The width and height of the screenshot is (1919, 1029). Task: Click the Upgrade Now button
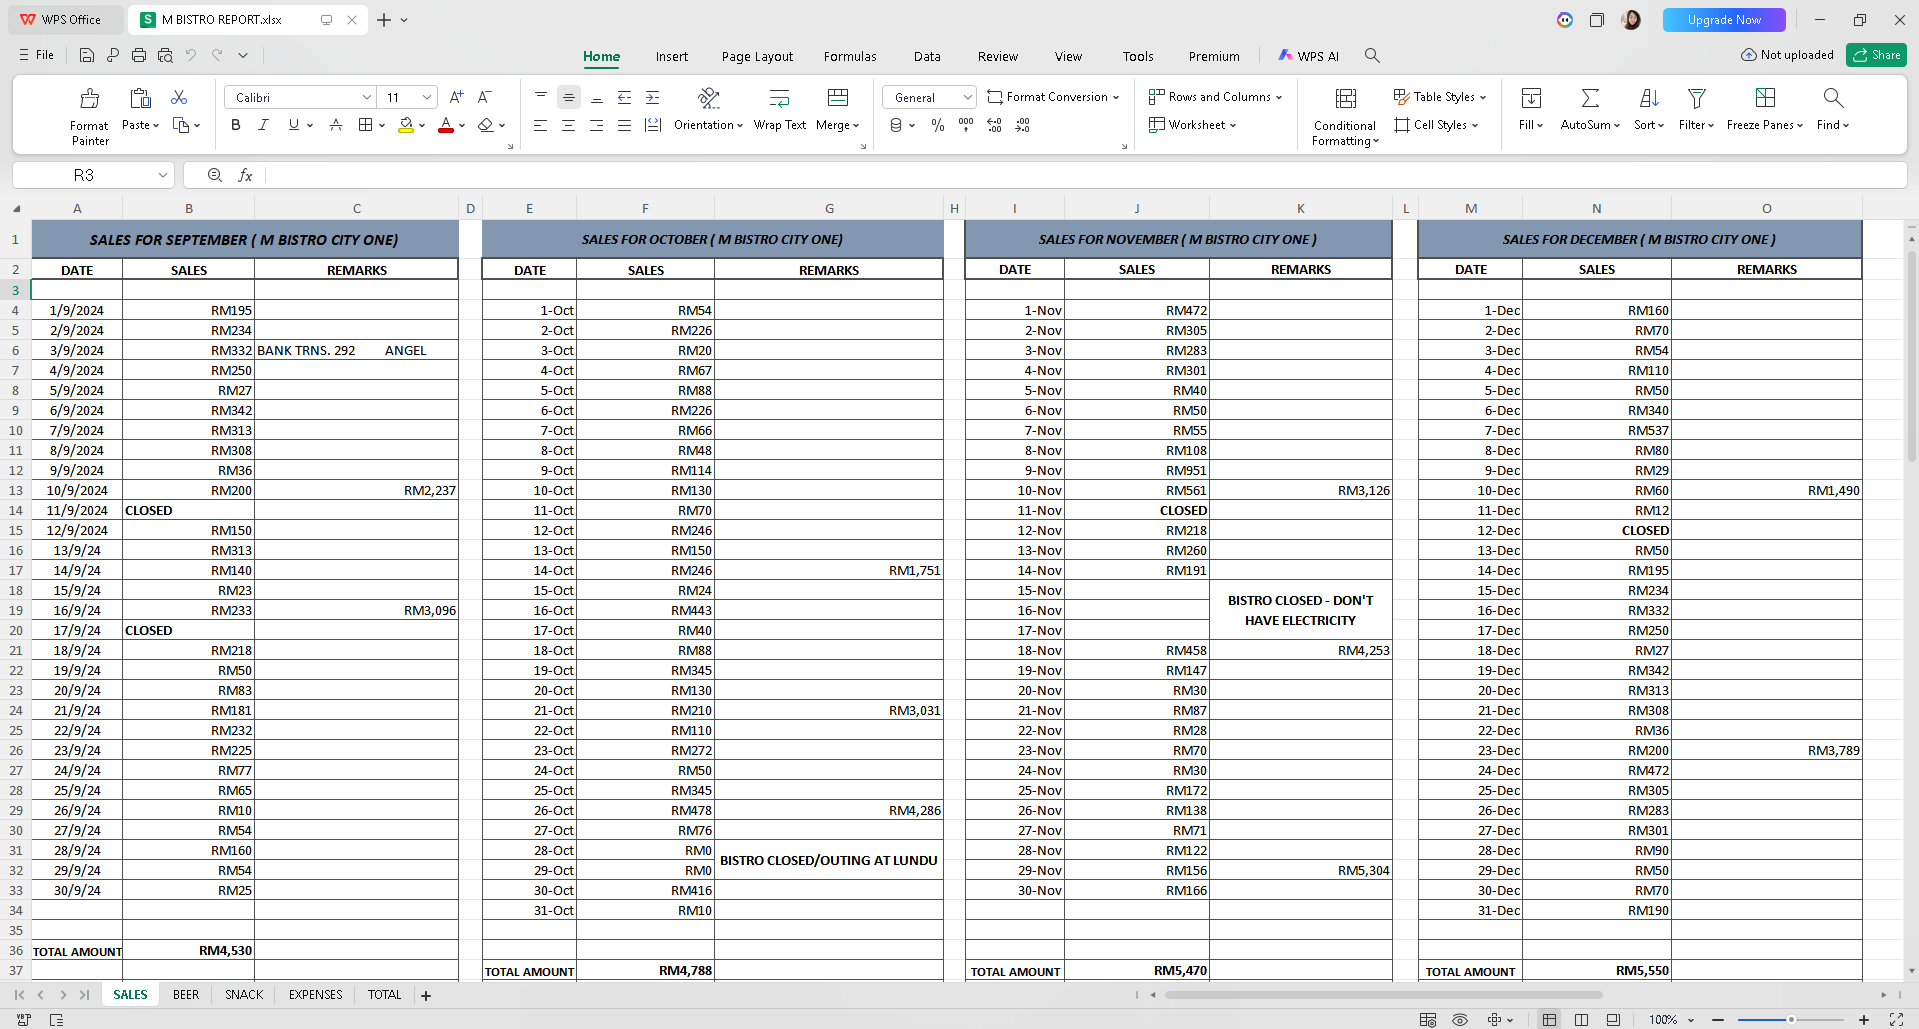point(1724,20)
